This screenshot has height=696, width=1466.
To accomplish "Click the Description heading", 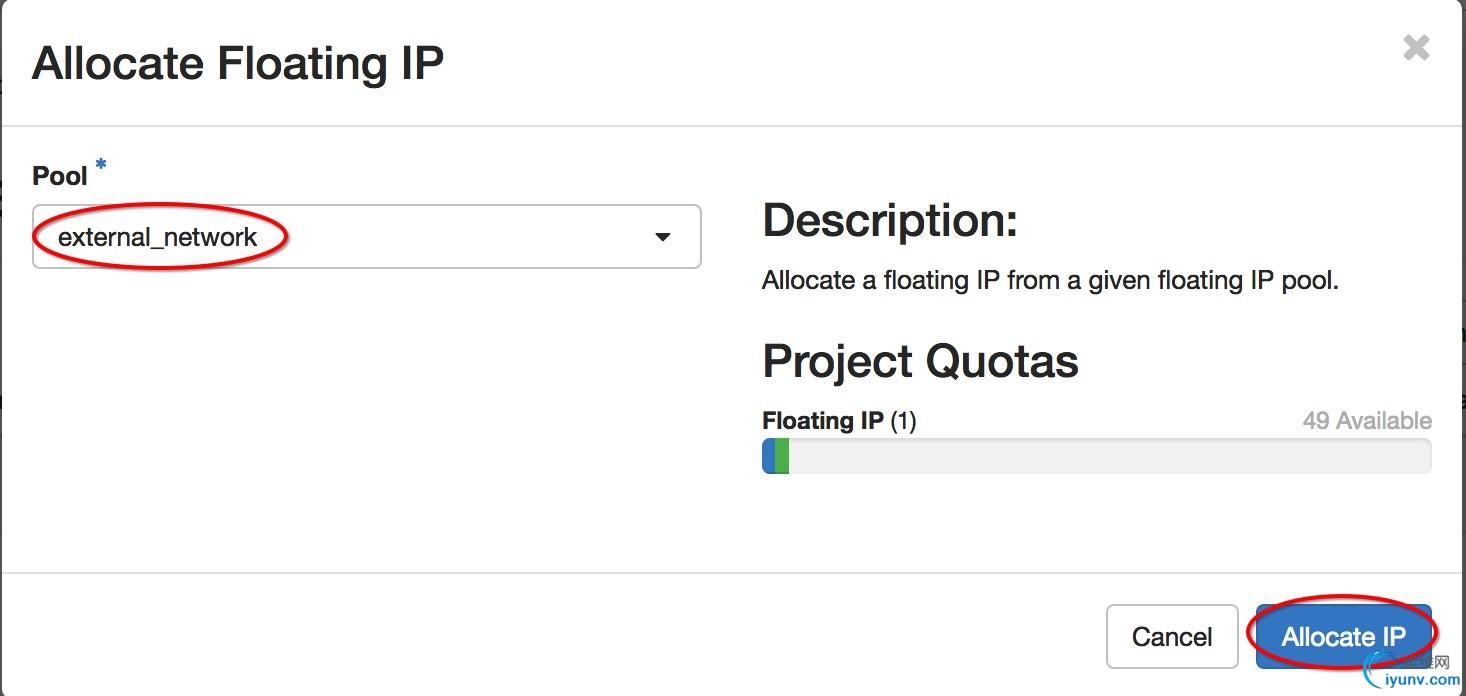I will 889,220.
